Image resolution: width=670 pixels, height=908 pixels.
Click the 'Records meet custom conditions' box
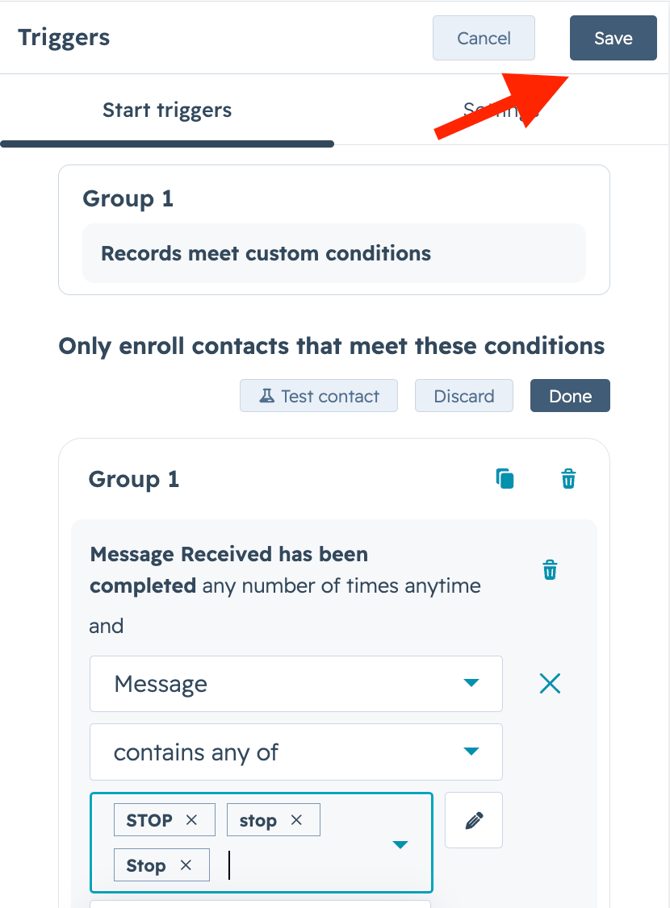point(334,253)
